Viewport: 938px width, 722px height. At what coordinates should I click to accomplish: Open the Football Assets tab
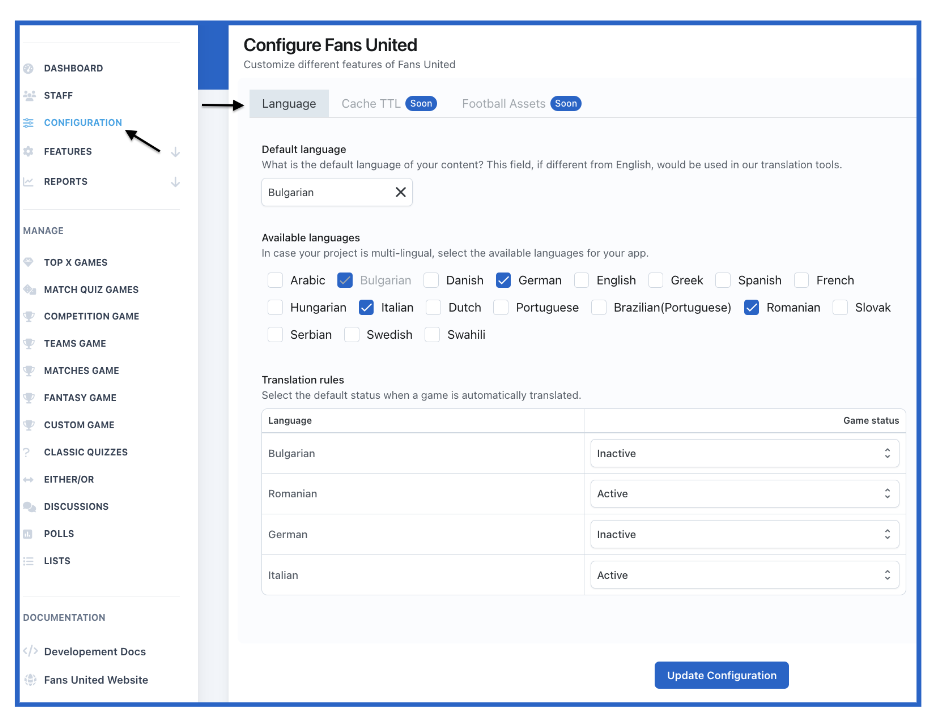[521, 103]
